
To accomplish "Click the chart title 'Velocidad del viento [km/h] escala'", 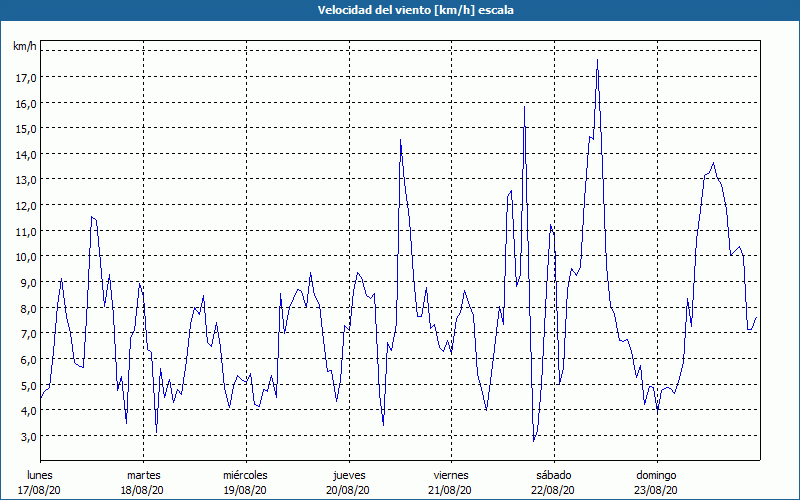I will (415, 10).
